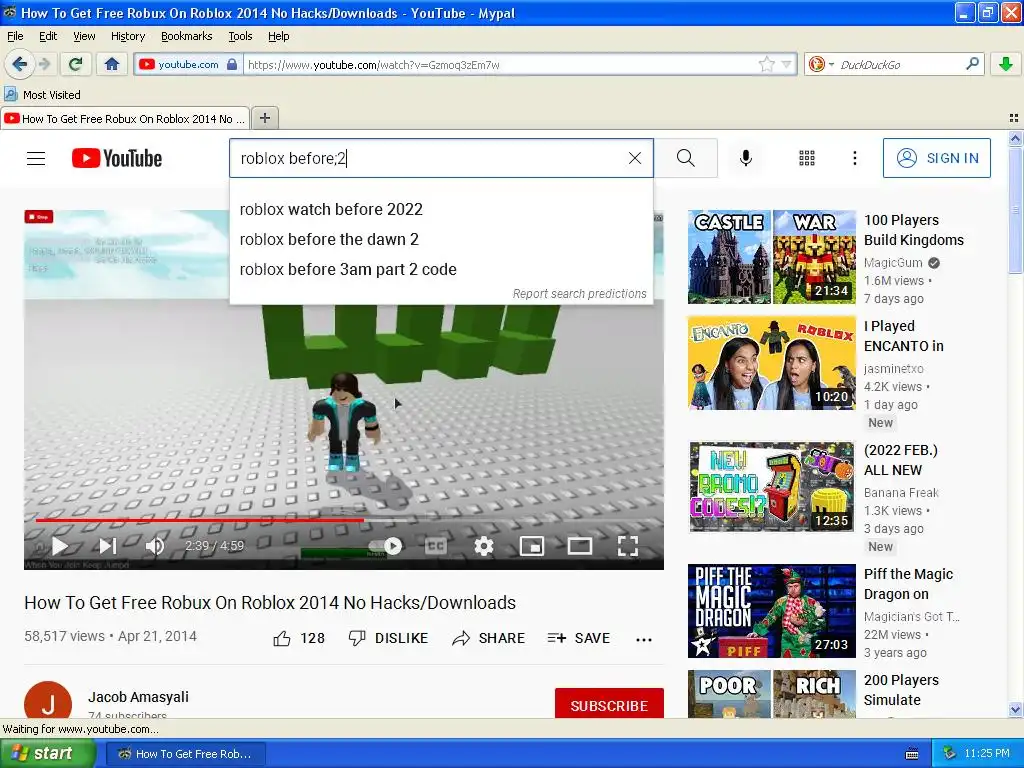Switch to theater mode

click(x=579, y=546)
